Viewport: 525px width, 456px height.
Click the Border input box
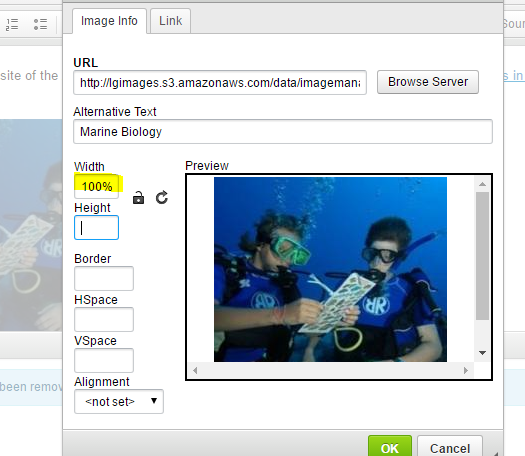(104, 279)
